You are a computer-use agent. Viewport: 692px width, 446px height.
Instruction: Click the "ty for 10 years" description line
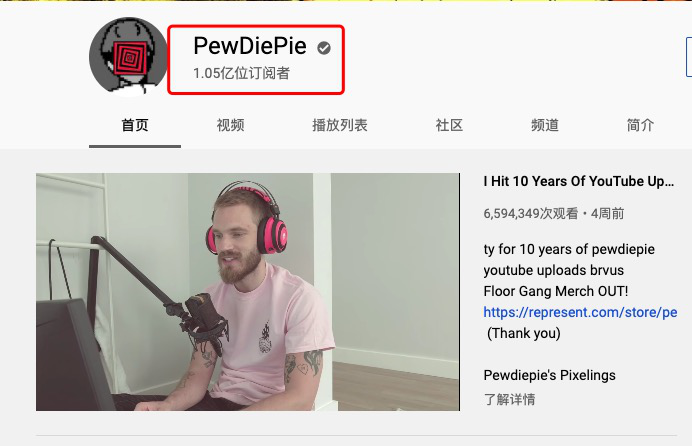click(x=569, y=249)
